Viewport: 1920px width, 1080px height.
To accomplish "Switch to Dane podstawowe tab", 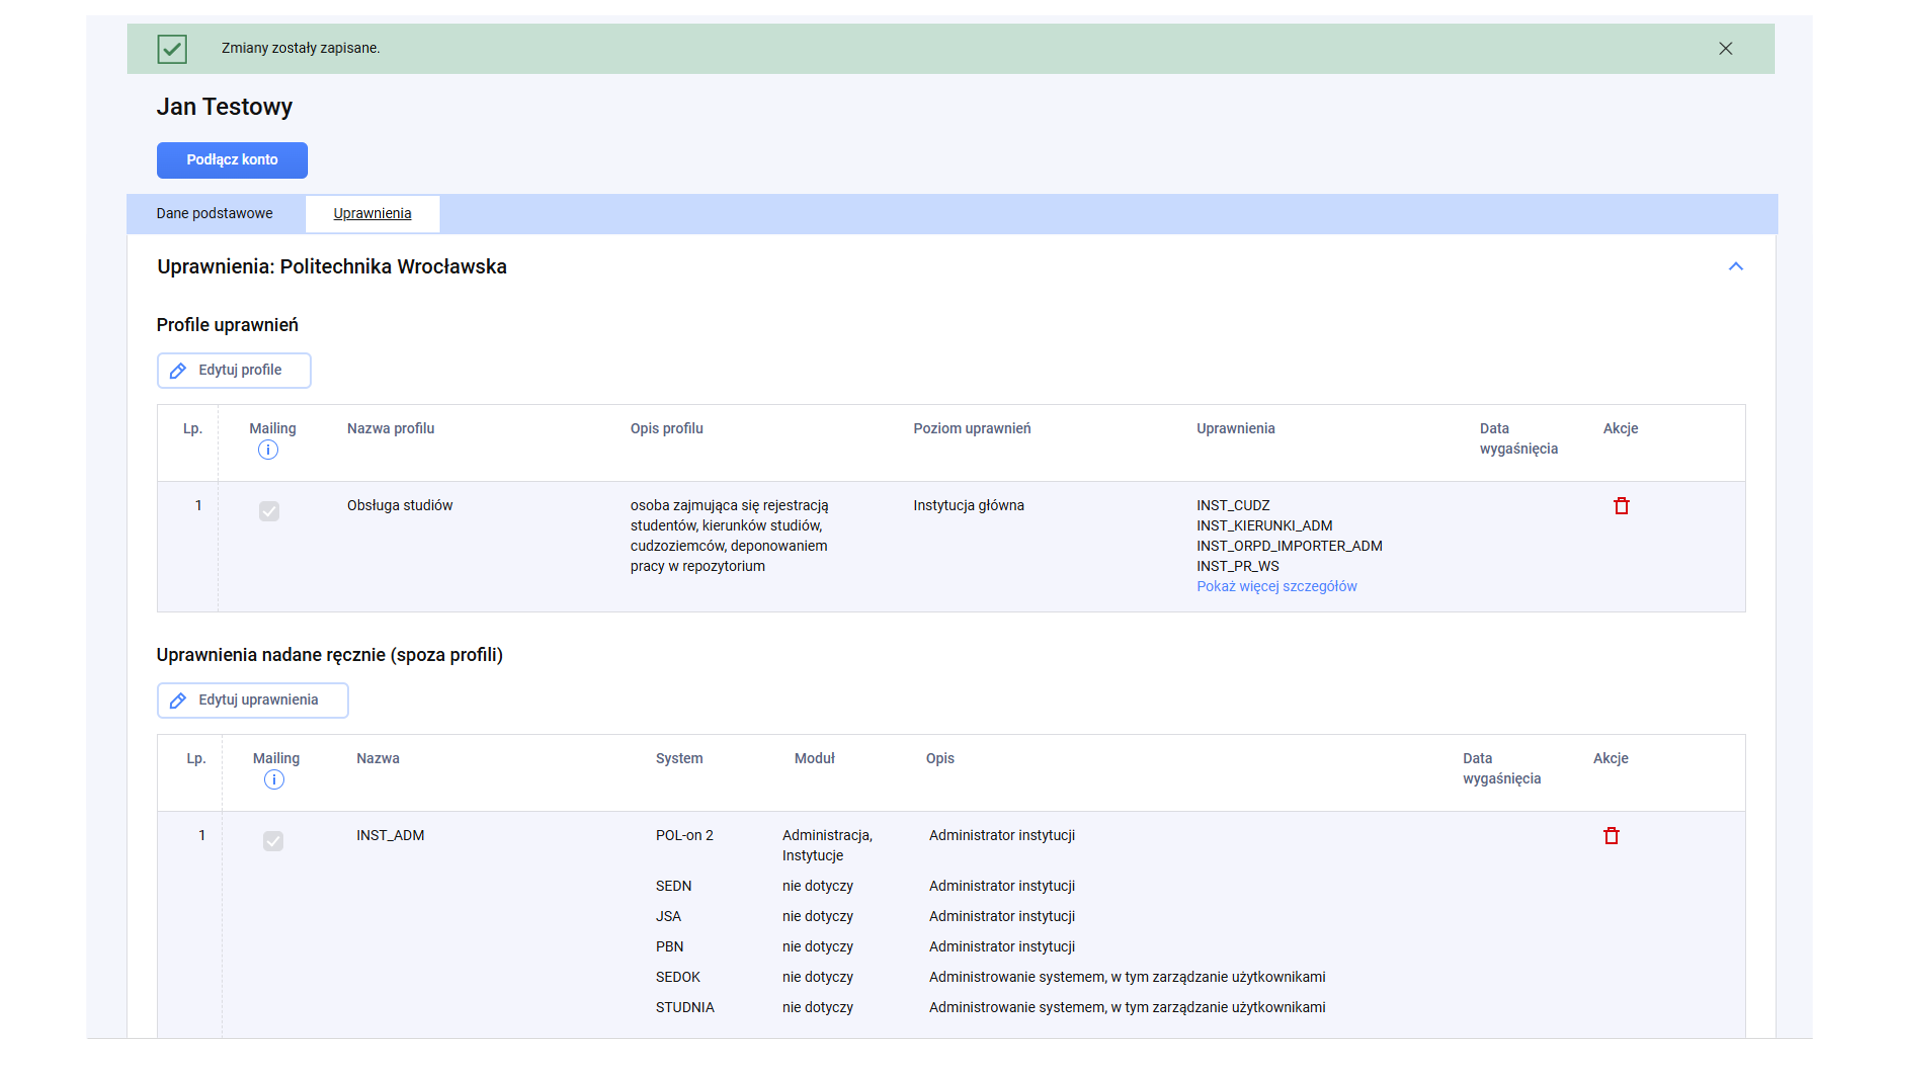I will tap(214, 214).
